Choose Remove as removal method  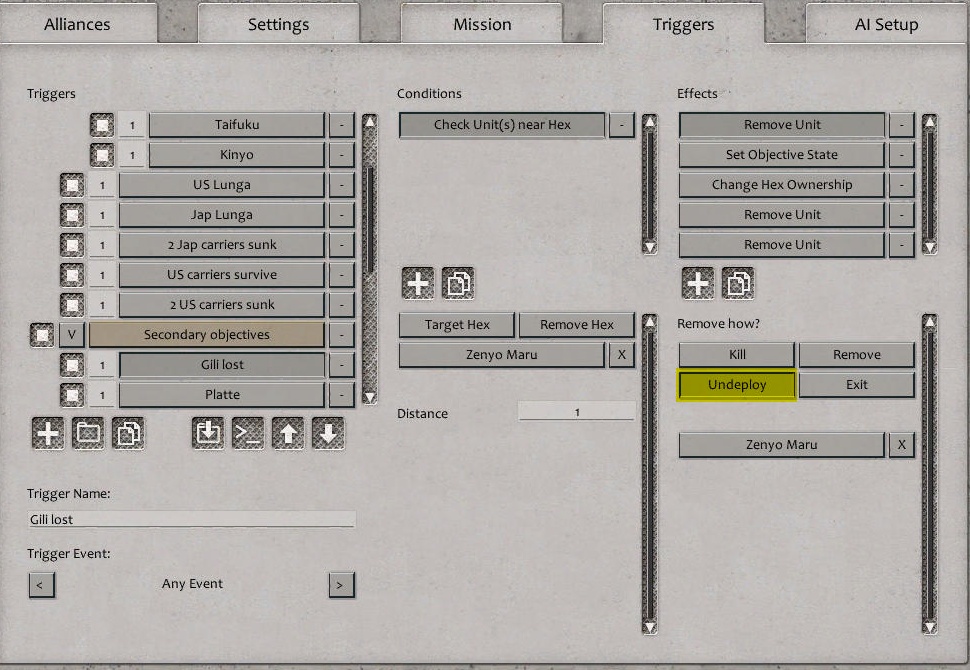click(x=857, y=355)
